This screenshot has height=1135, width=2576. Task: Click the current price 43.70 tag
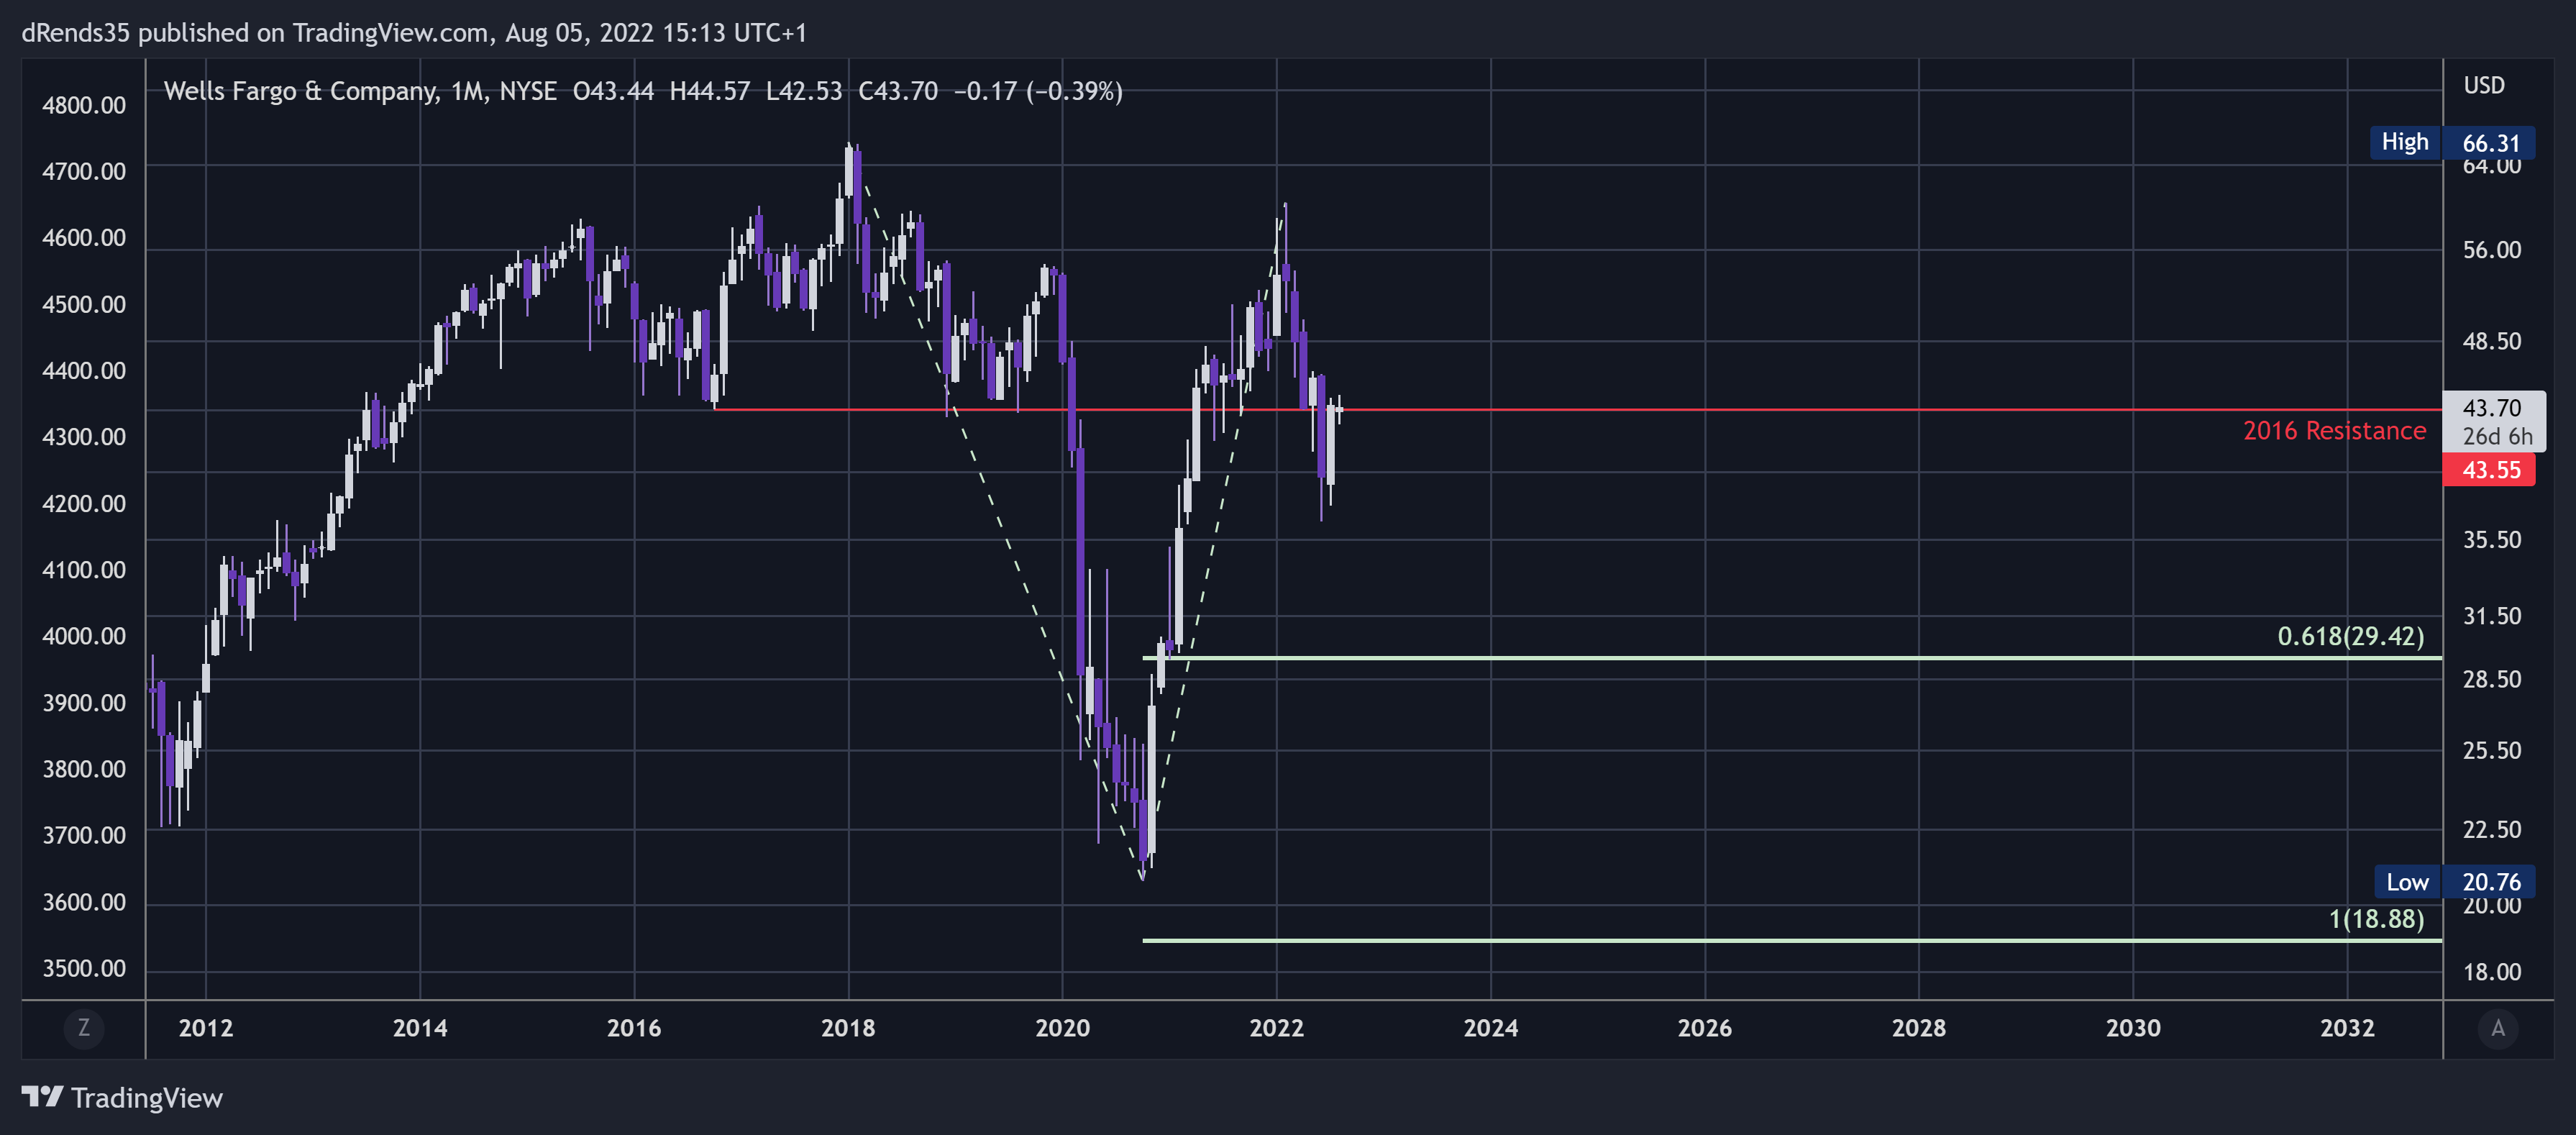(x=2491, y=407)
